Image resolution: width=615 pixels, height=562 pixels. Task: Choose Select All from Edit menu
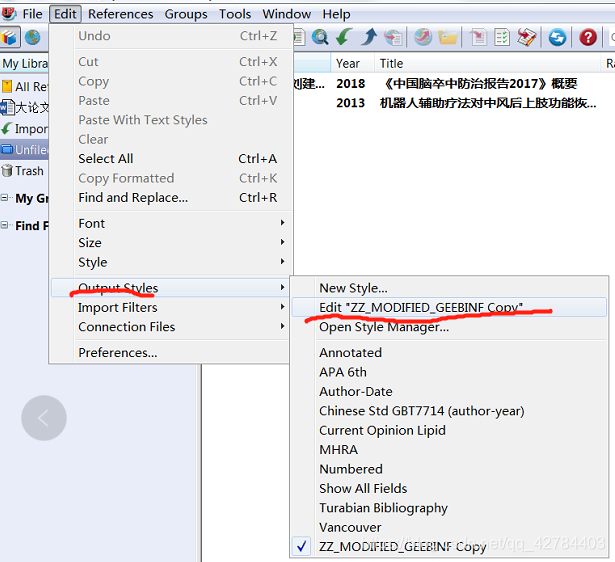[x=172, y=158]
